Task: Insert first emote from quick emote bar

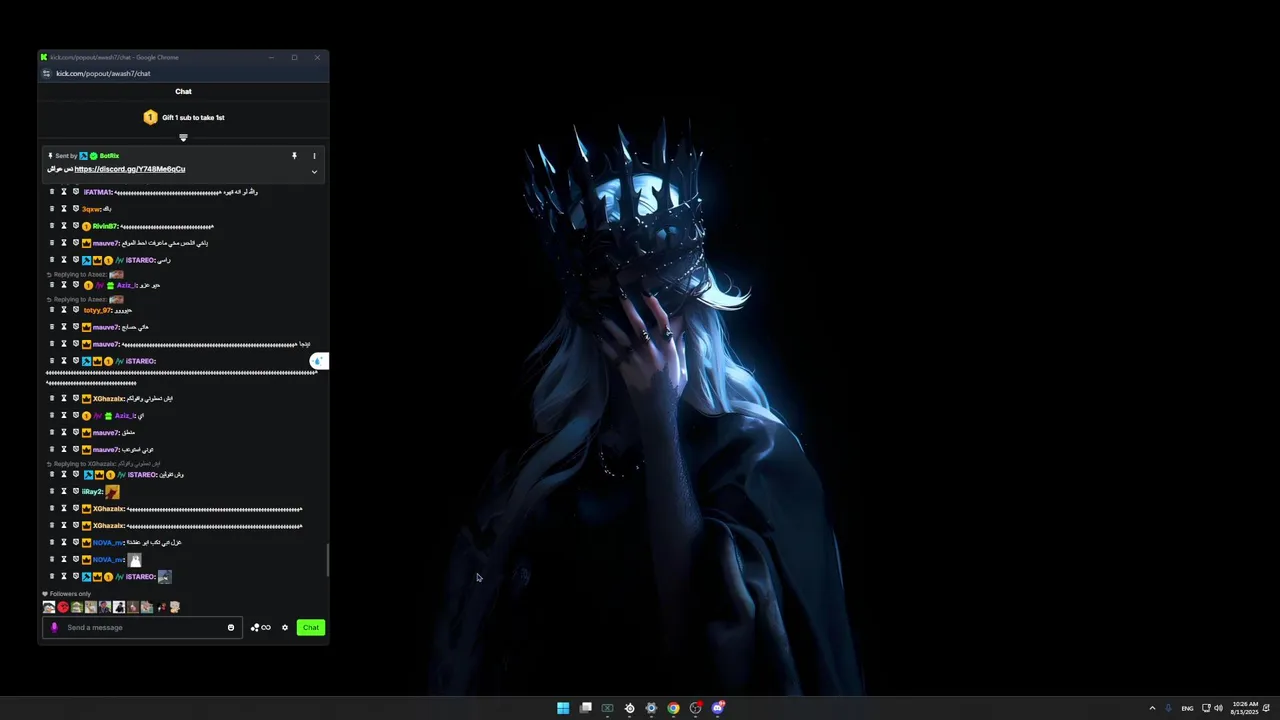Action: [49, 607]
